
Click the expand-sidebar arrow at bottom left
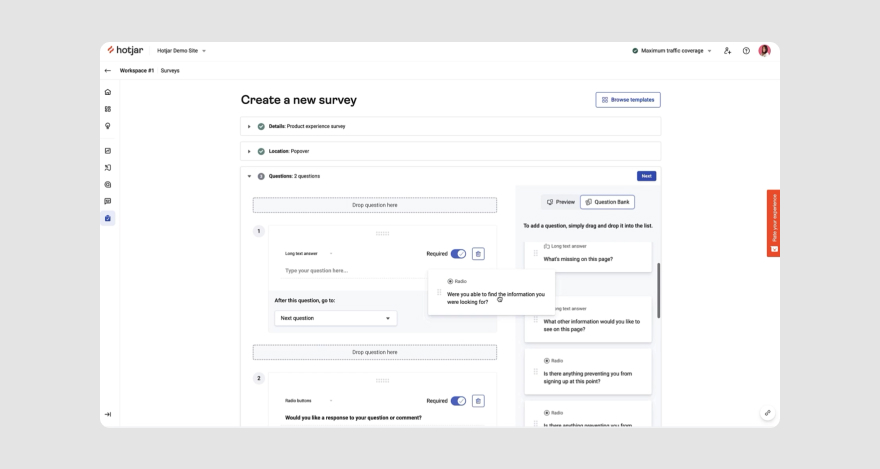(x=108, y=415)
